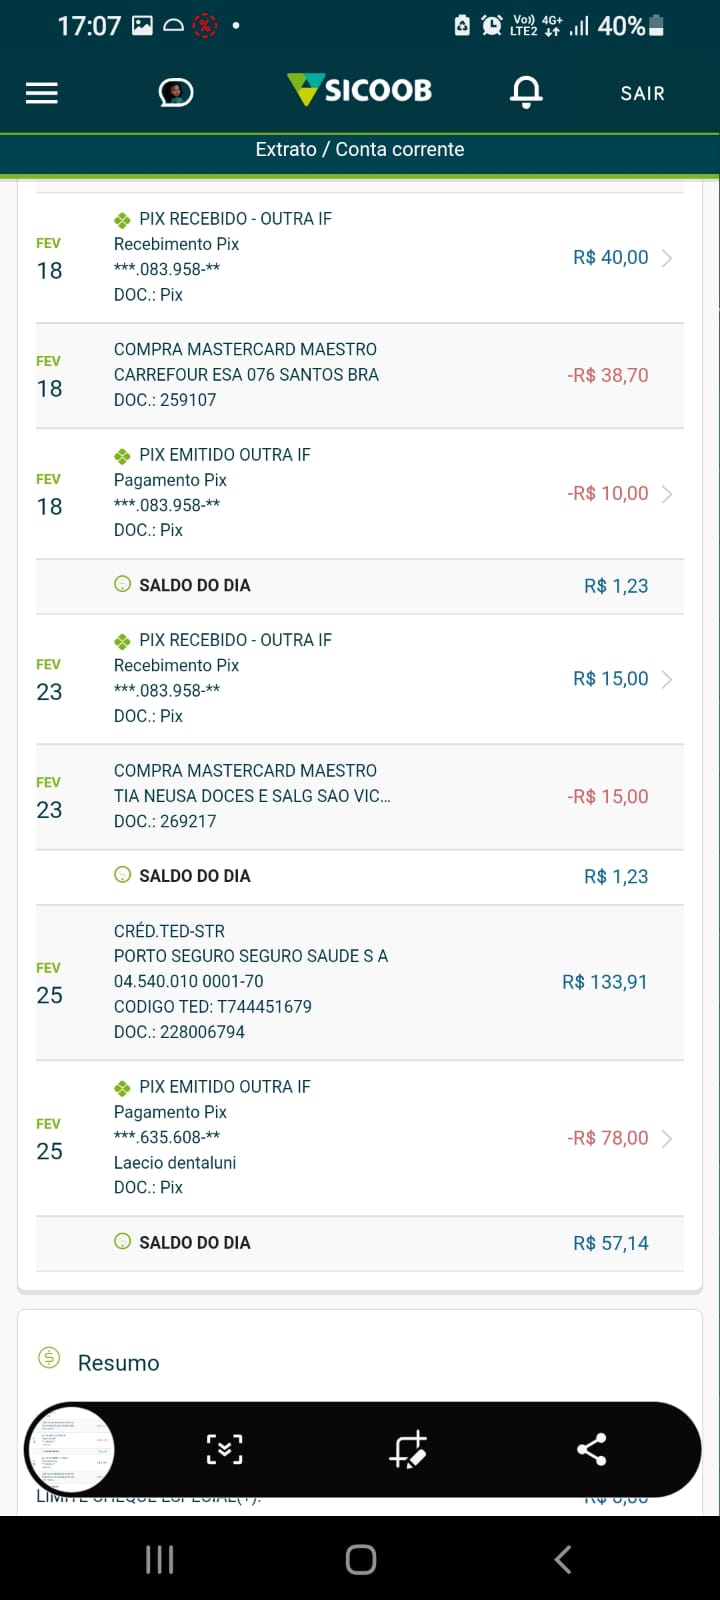Screen dimensions: 720x1600
Task: Expand the -R$ 10,00 Pix payment details
Action: 666,494
